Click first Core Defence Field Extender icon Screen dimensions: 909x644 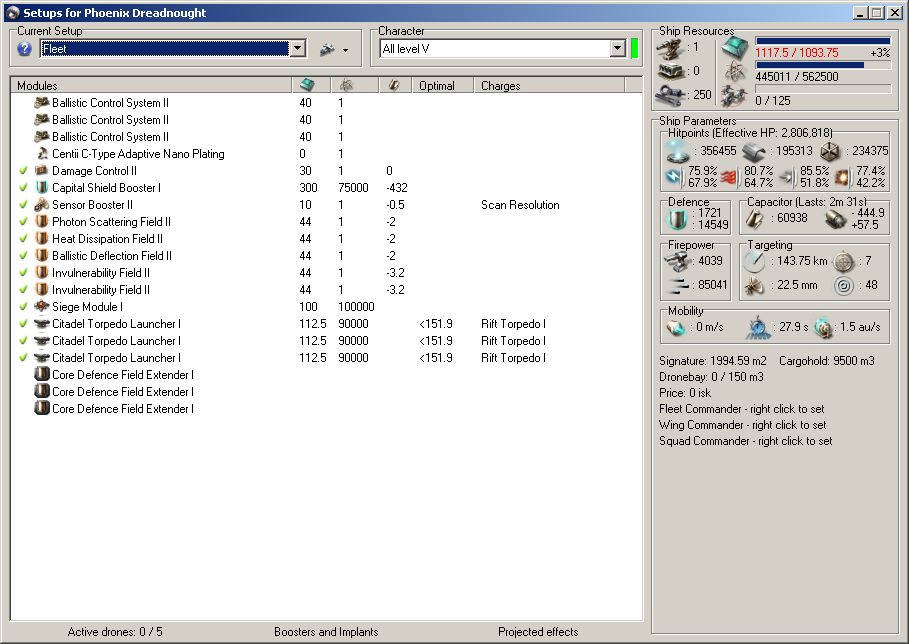[42, 374]
